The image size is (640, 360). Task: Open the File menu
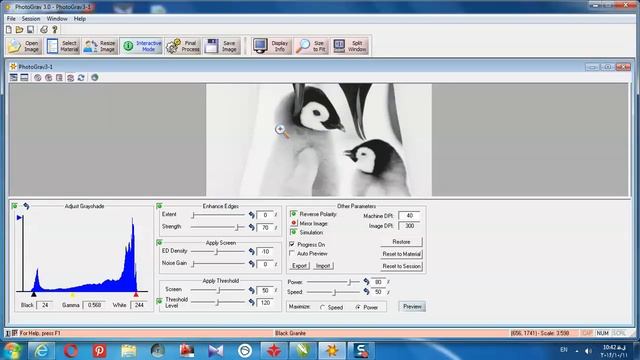pyautogui.click(x=11, y=19)
